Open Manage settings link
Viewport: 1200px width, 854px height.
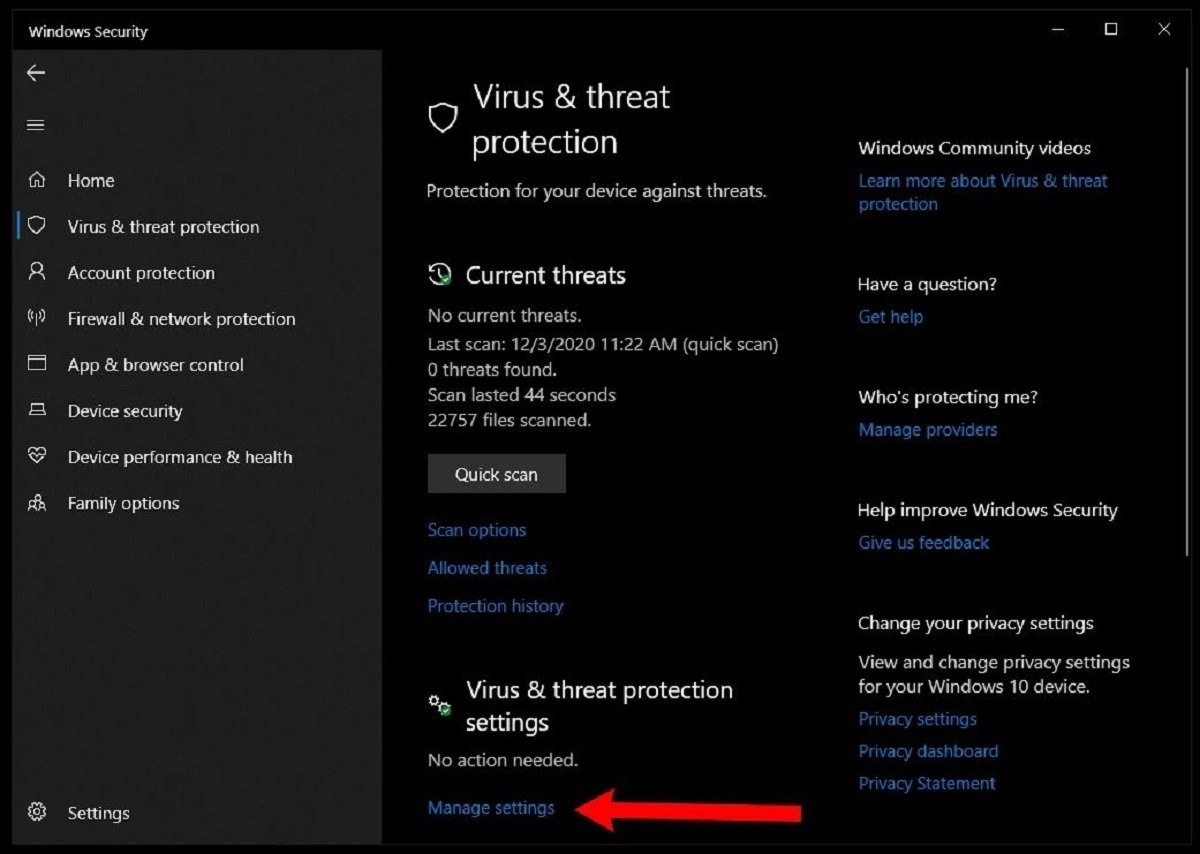point(491,808)
